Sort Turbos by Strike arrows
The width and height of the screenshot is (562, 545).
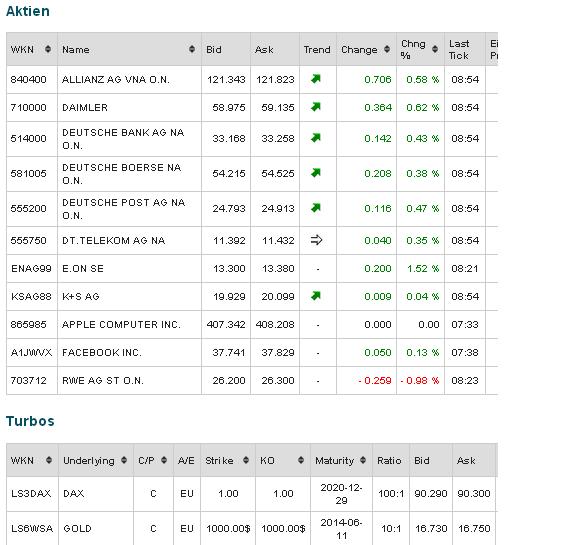coord(246,460)
